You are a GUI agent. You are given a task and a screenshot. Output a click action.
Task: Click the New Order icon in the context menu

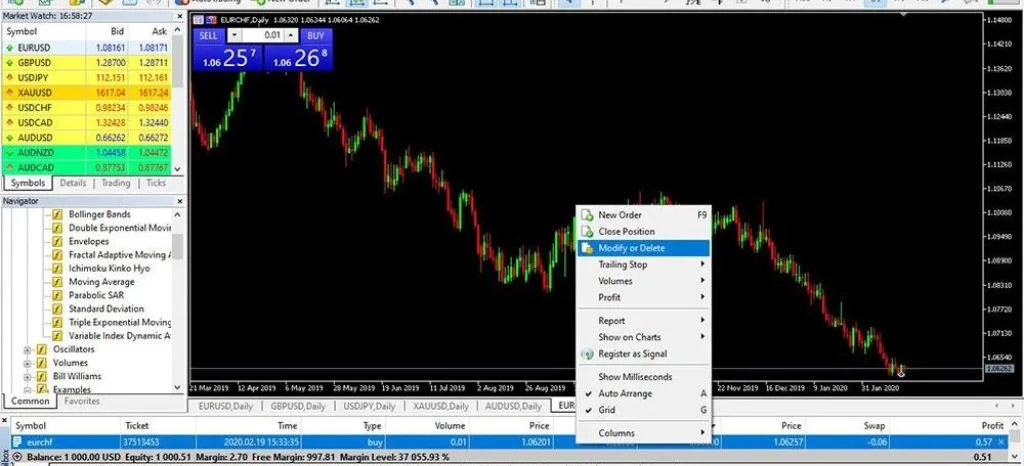(587, 215)
